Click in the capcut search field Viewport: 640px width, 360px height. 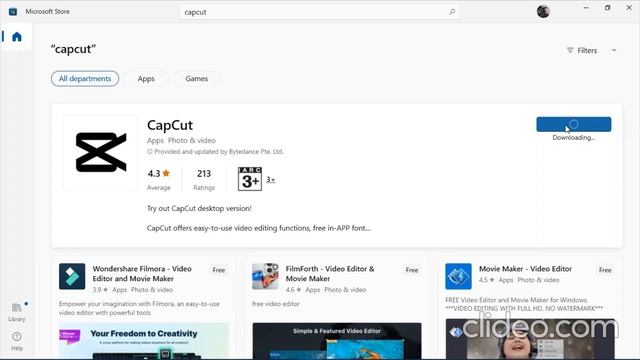pos(320,12)
